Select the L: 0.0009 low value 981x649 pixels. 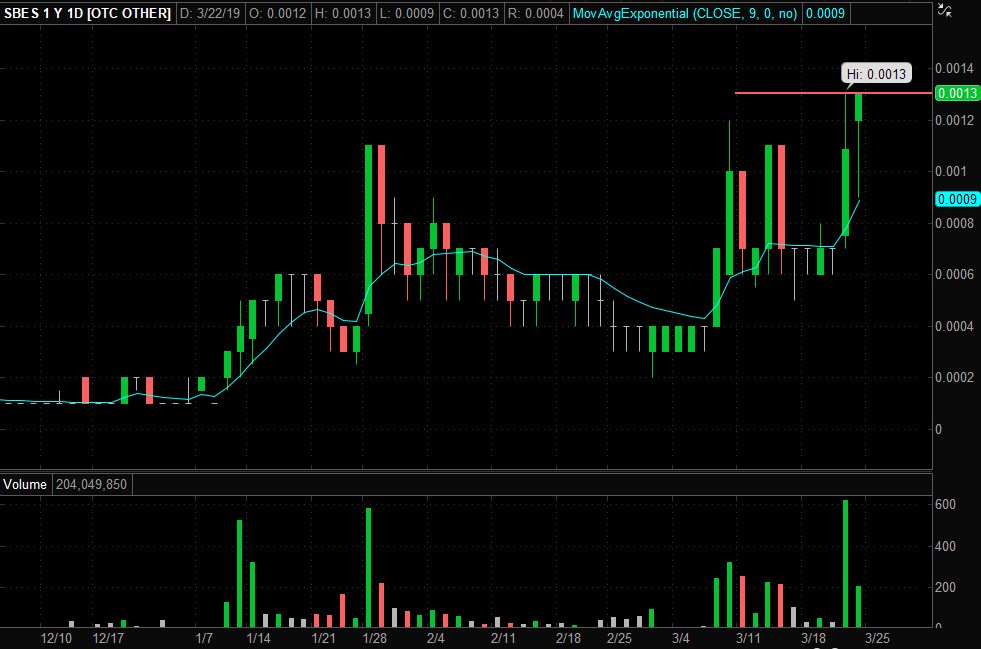pos(408,14)
